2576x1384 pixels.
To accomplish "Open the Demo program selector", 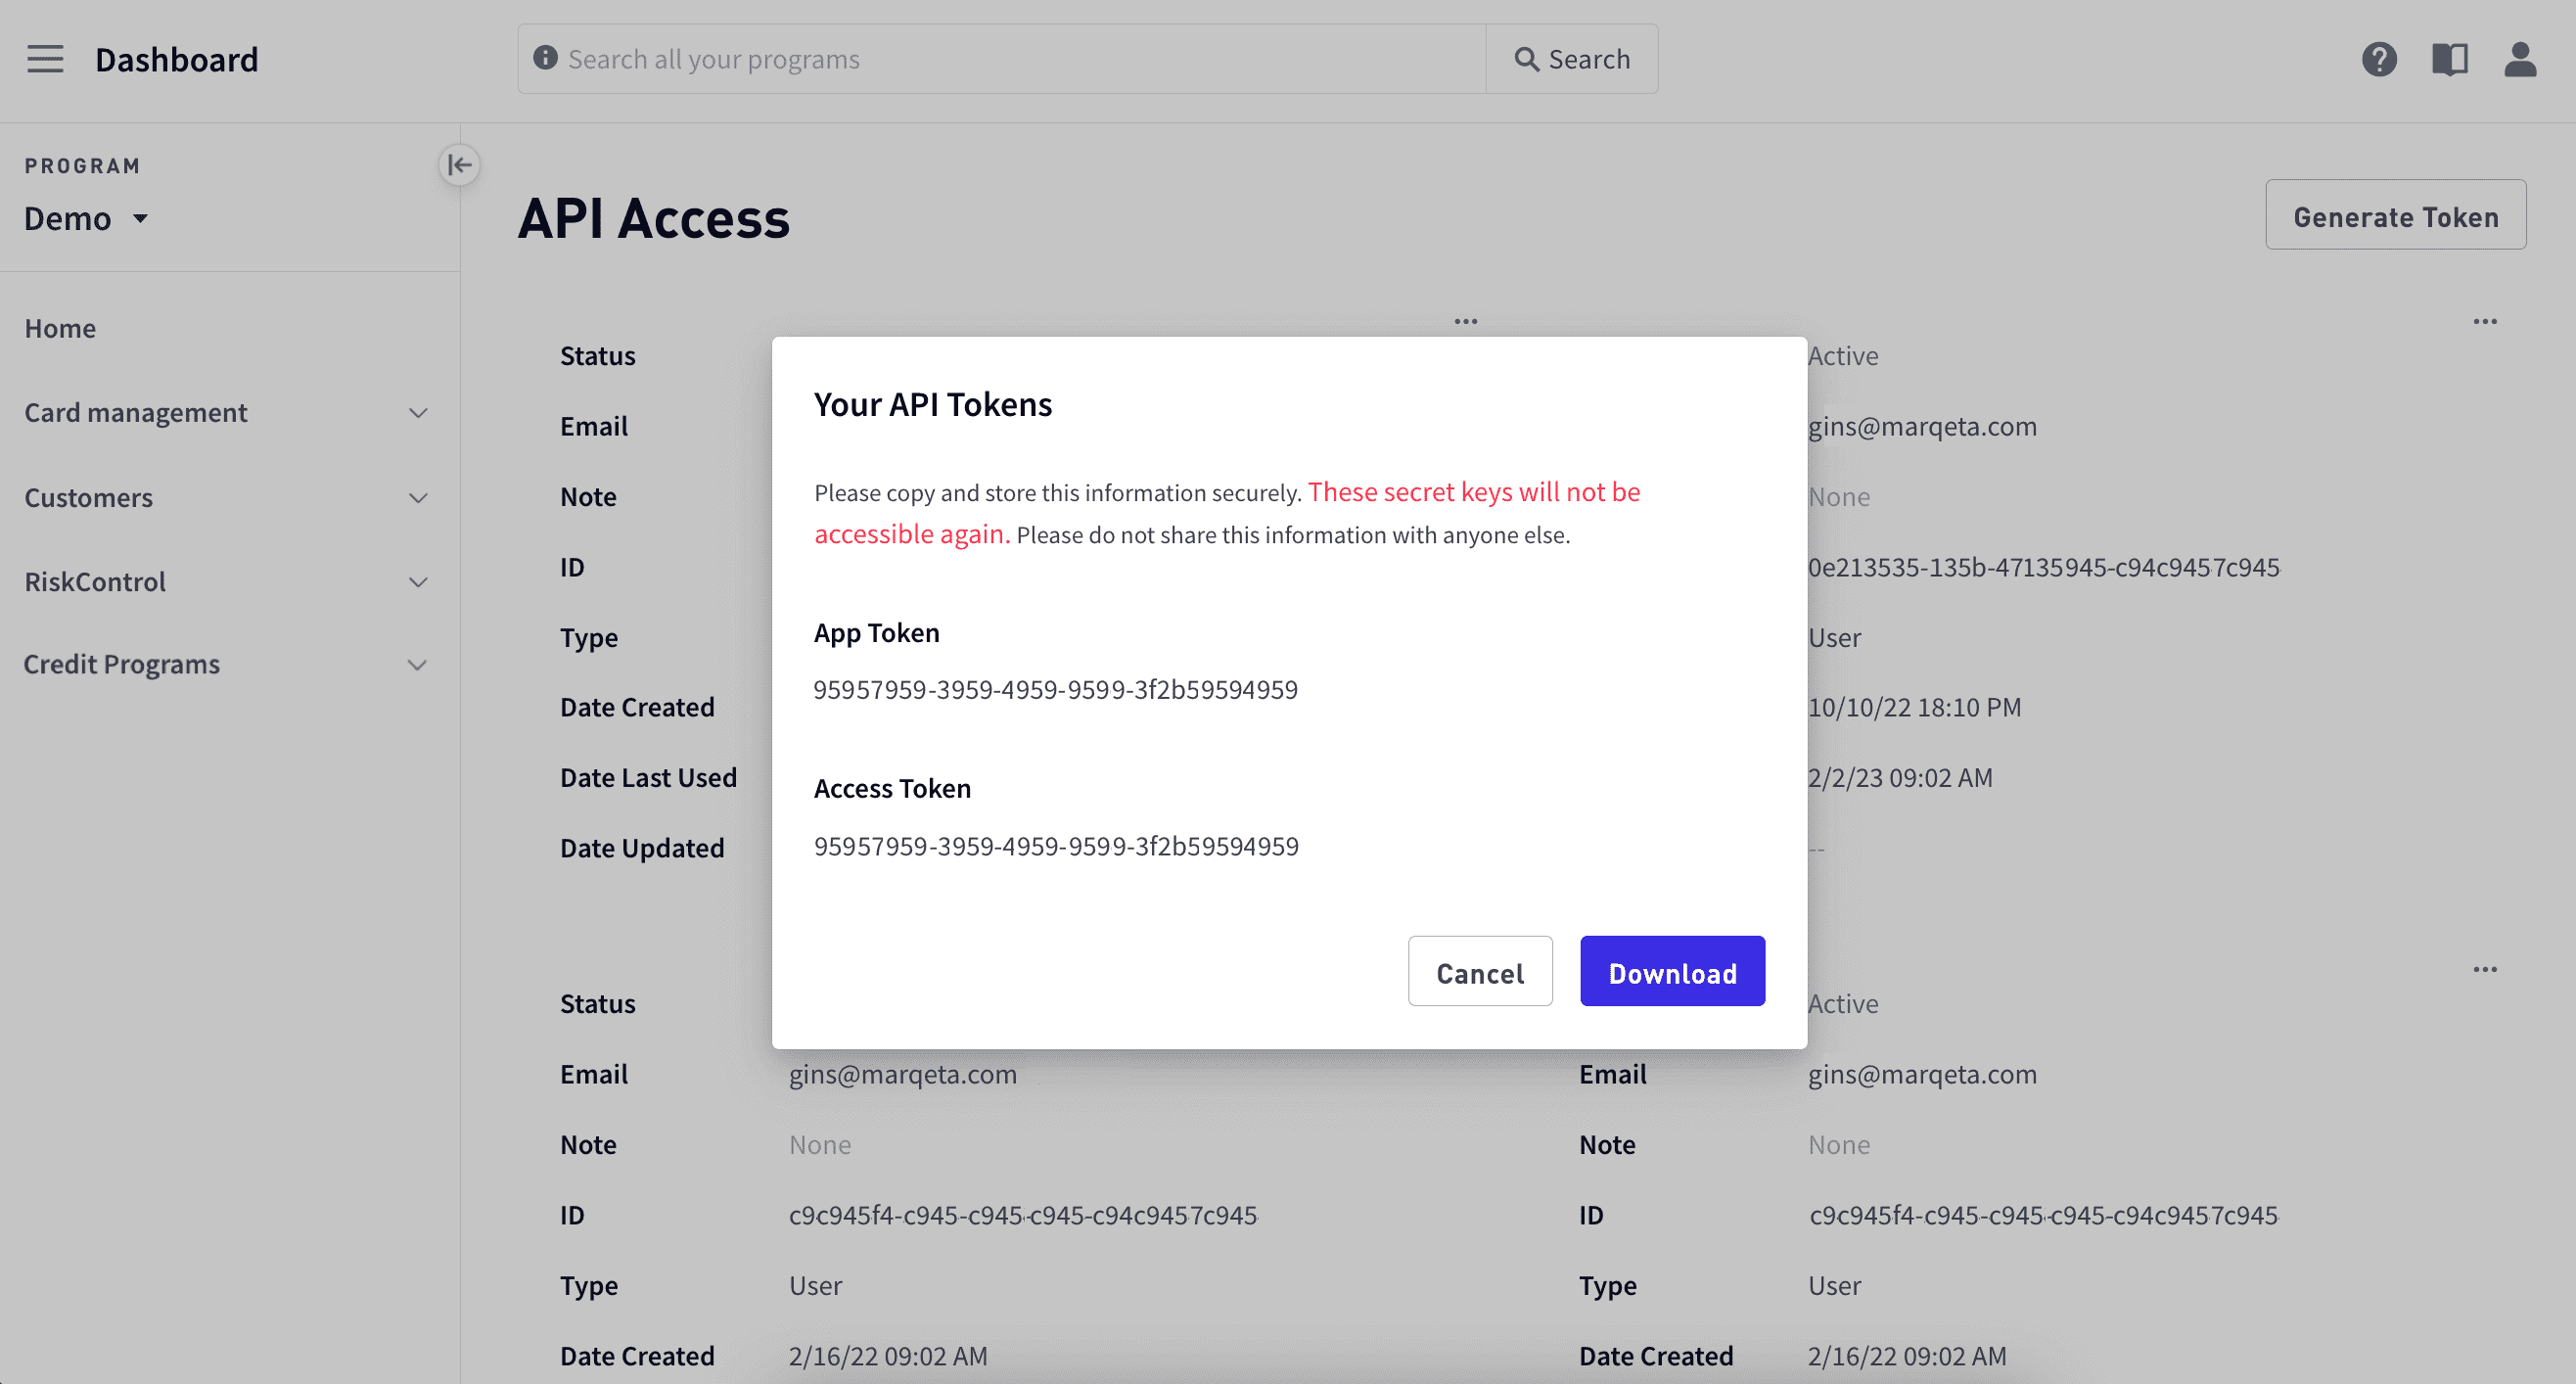I will coord(86,218).
